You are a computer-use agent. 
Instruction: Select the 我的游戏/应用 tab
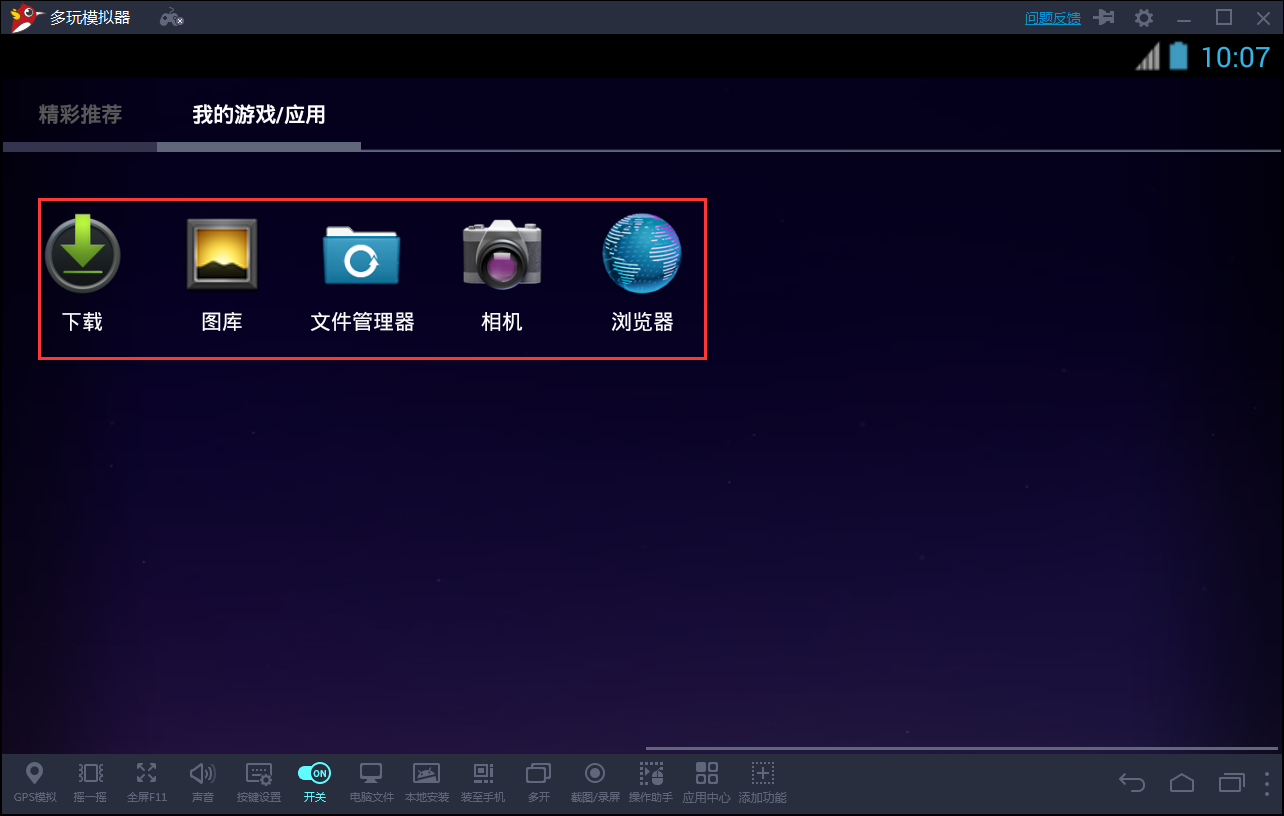[x=257, y=114]
